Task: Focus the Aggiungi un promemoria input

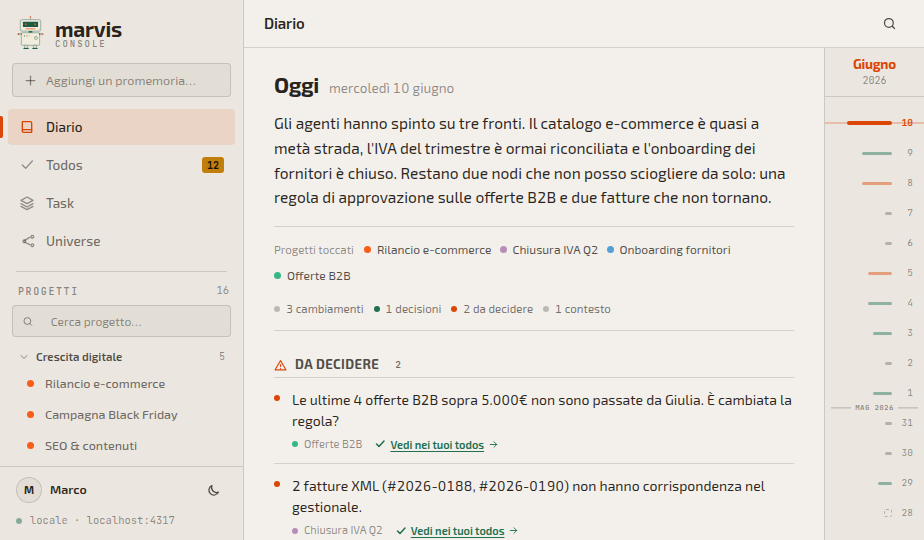Action: (x=121, y=80)
